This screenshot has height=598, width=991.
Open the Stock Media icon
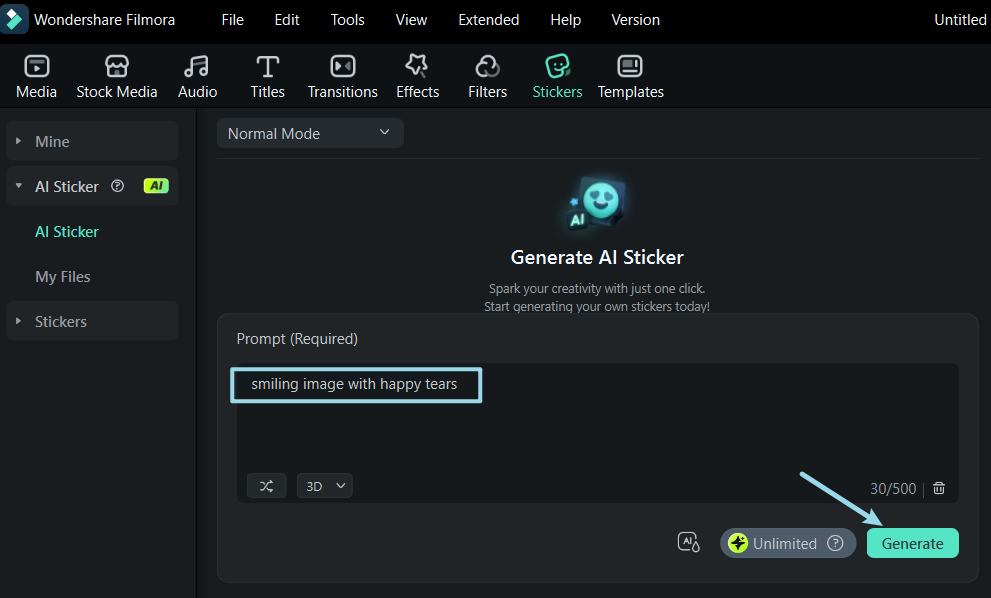[x=117, y=66]
